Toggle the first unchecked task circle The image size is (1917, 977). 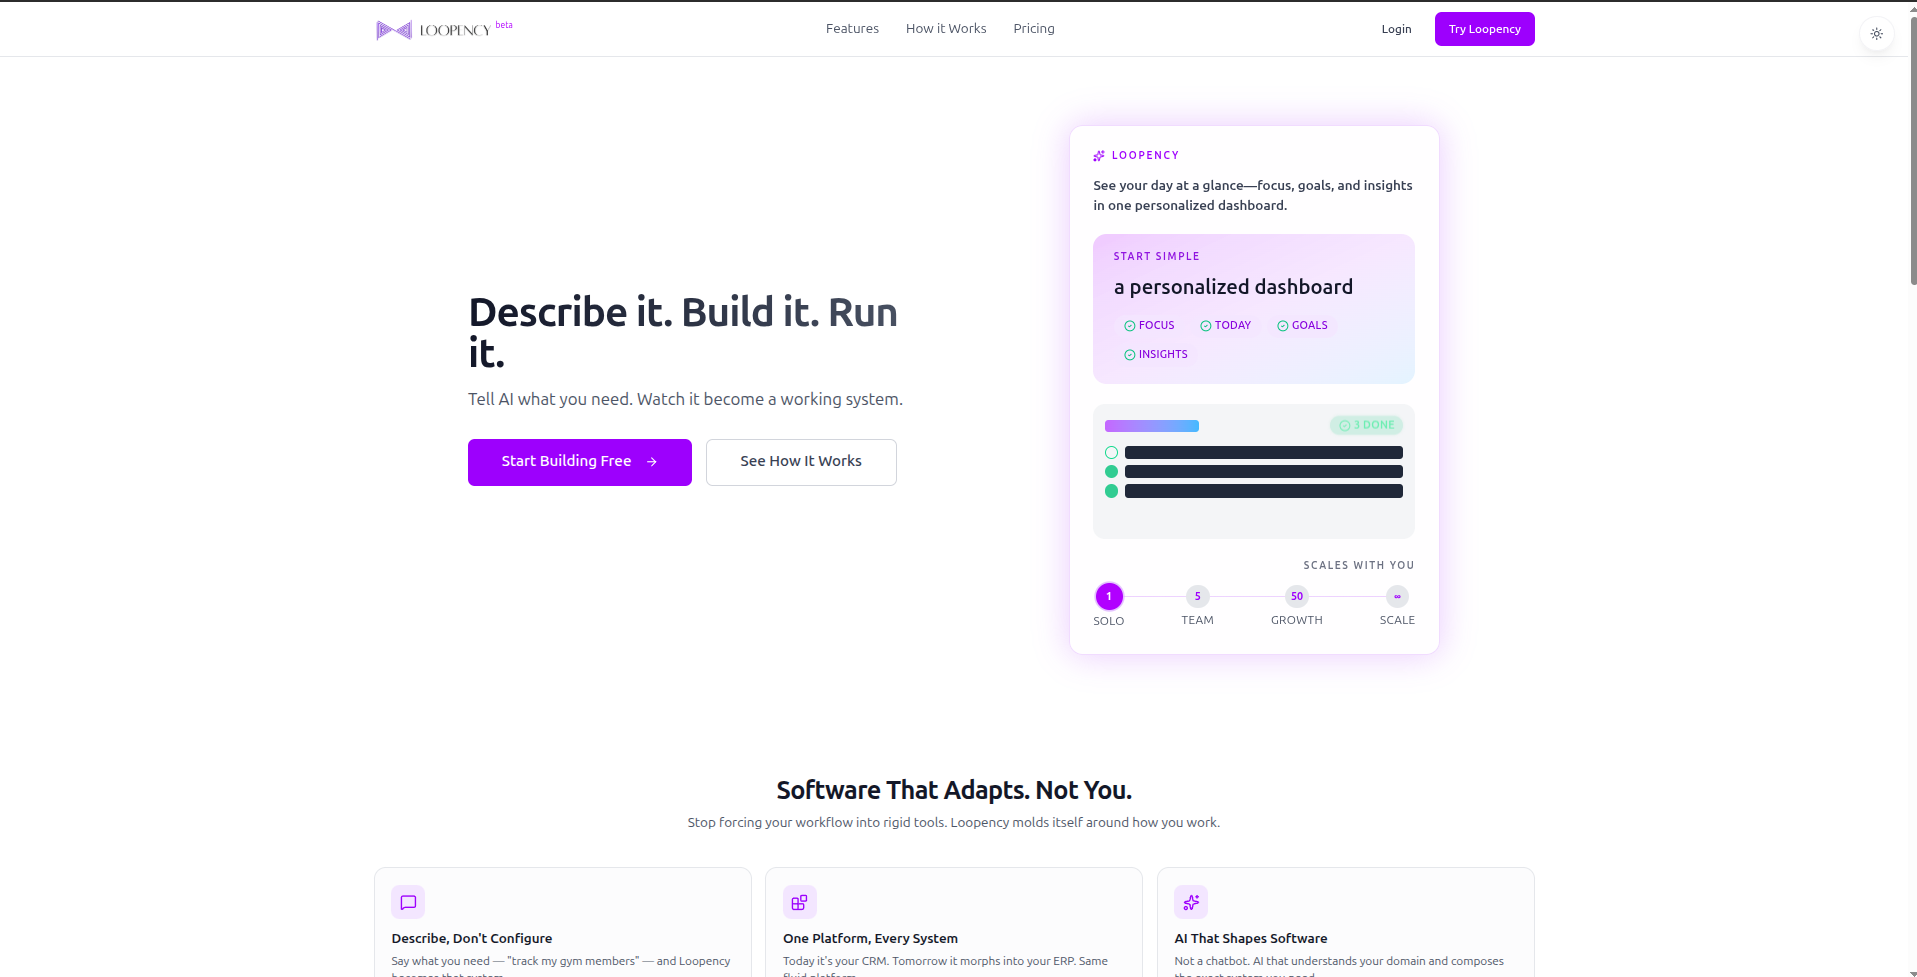click(1111, 453)
